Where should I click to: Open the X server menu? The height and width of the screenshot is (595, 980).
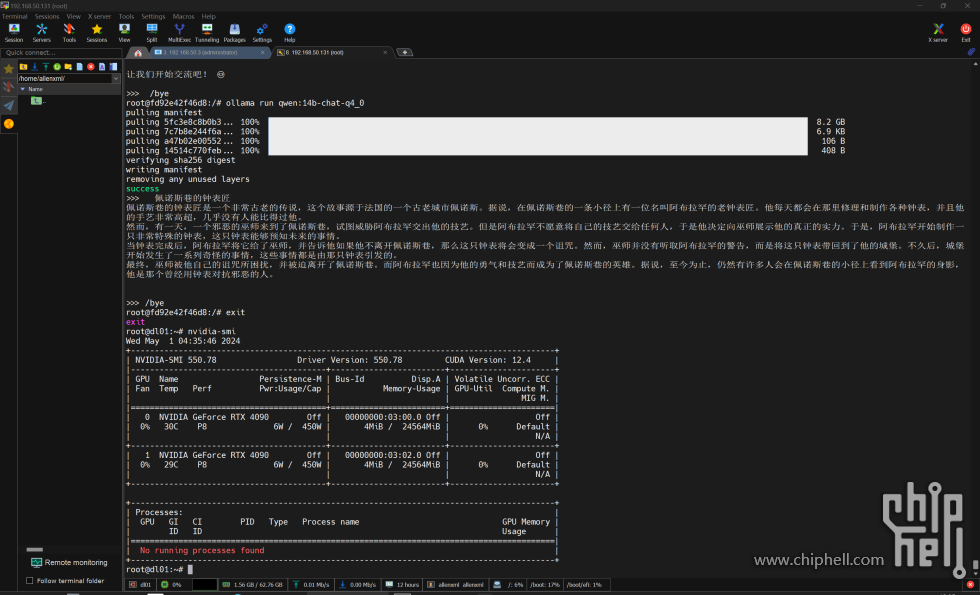[99, 16]
